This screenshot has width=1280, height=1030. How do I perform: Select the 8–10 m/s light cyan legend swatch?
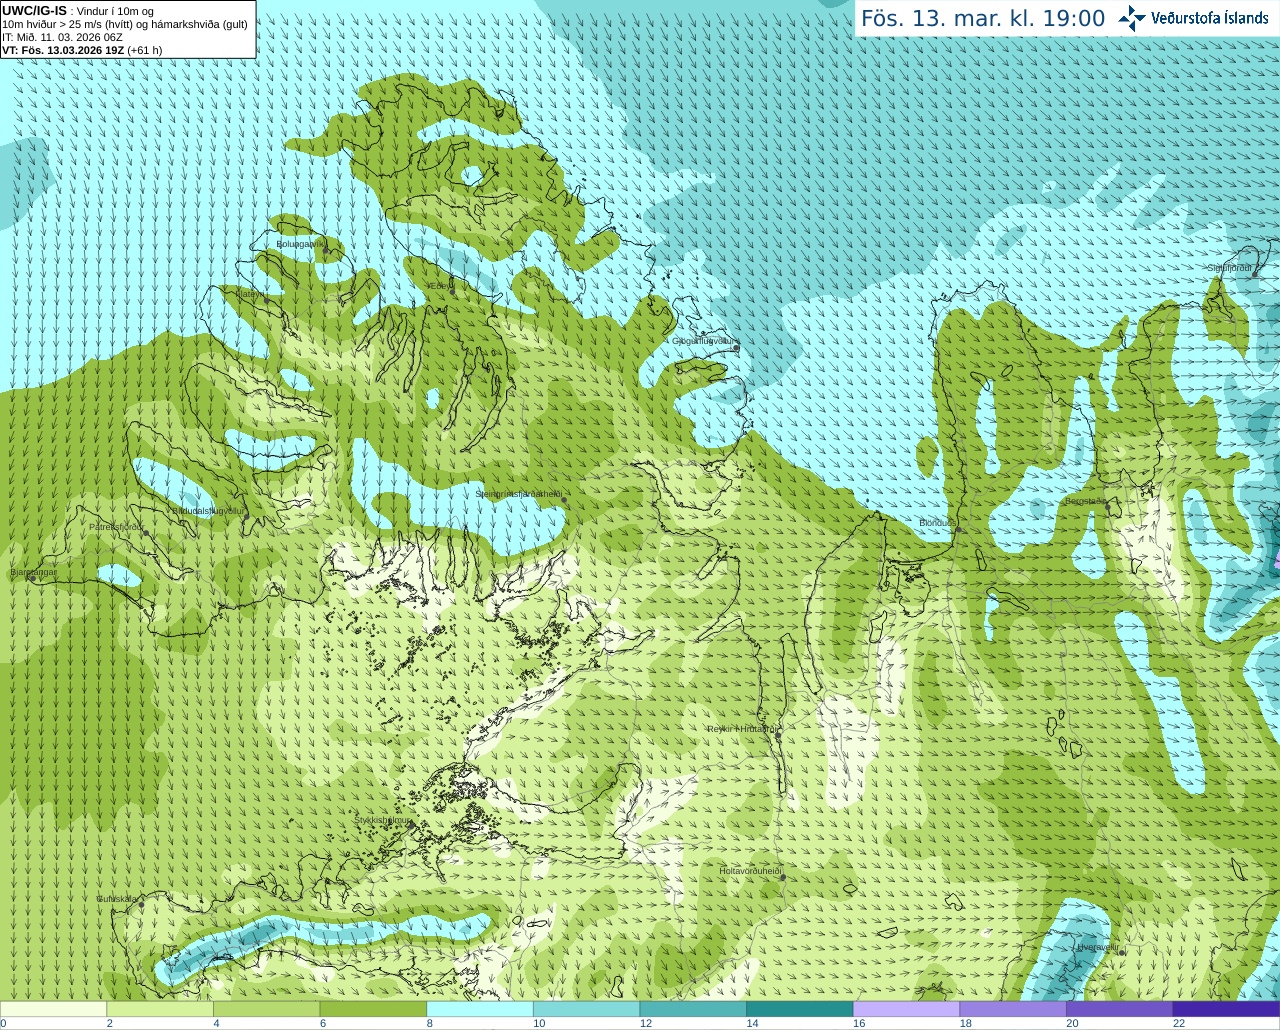(x=480, y=1009)
